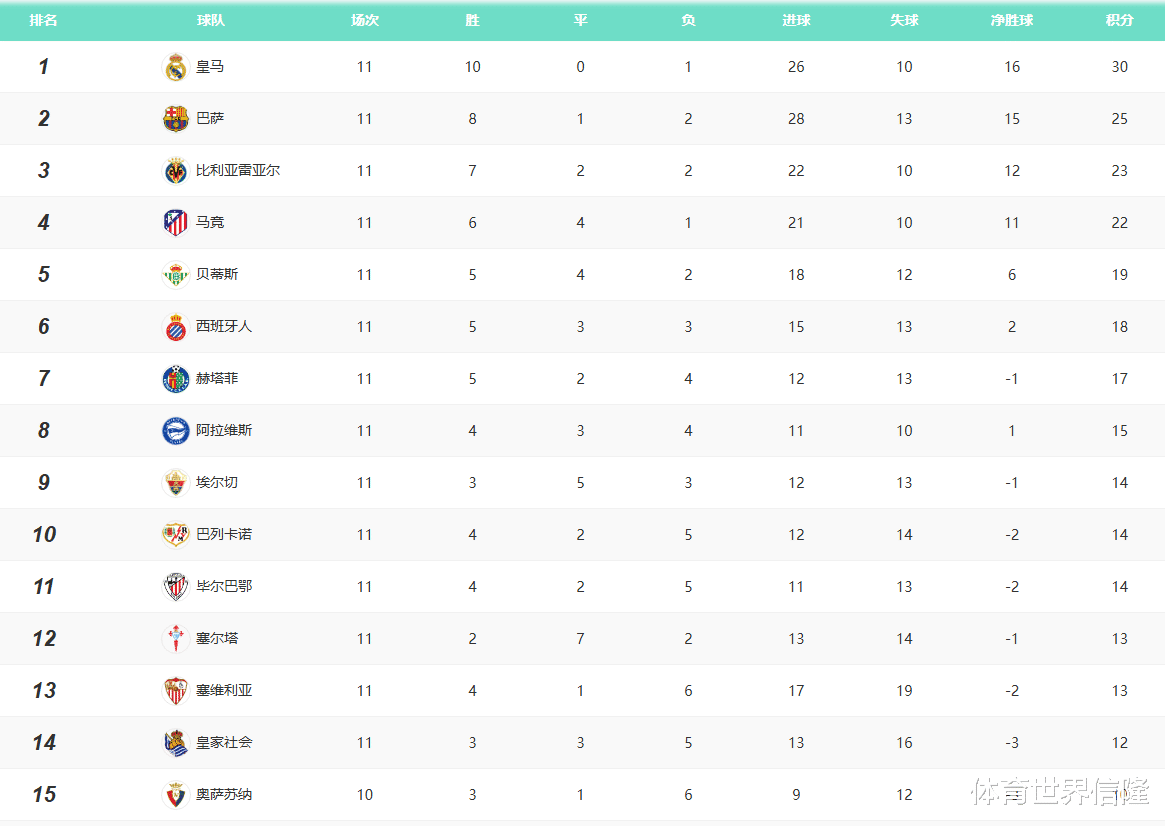Click the Villarreal club crest
Viewport: 1165px width, 826px height.
point(175,171)
